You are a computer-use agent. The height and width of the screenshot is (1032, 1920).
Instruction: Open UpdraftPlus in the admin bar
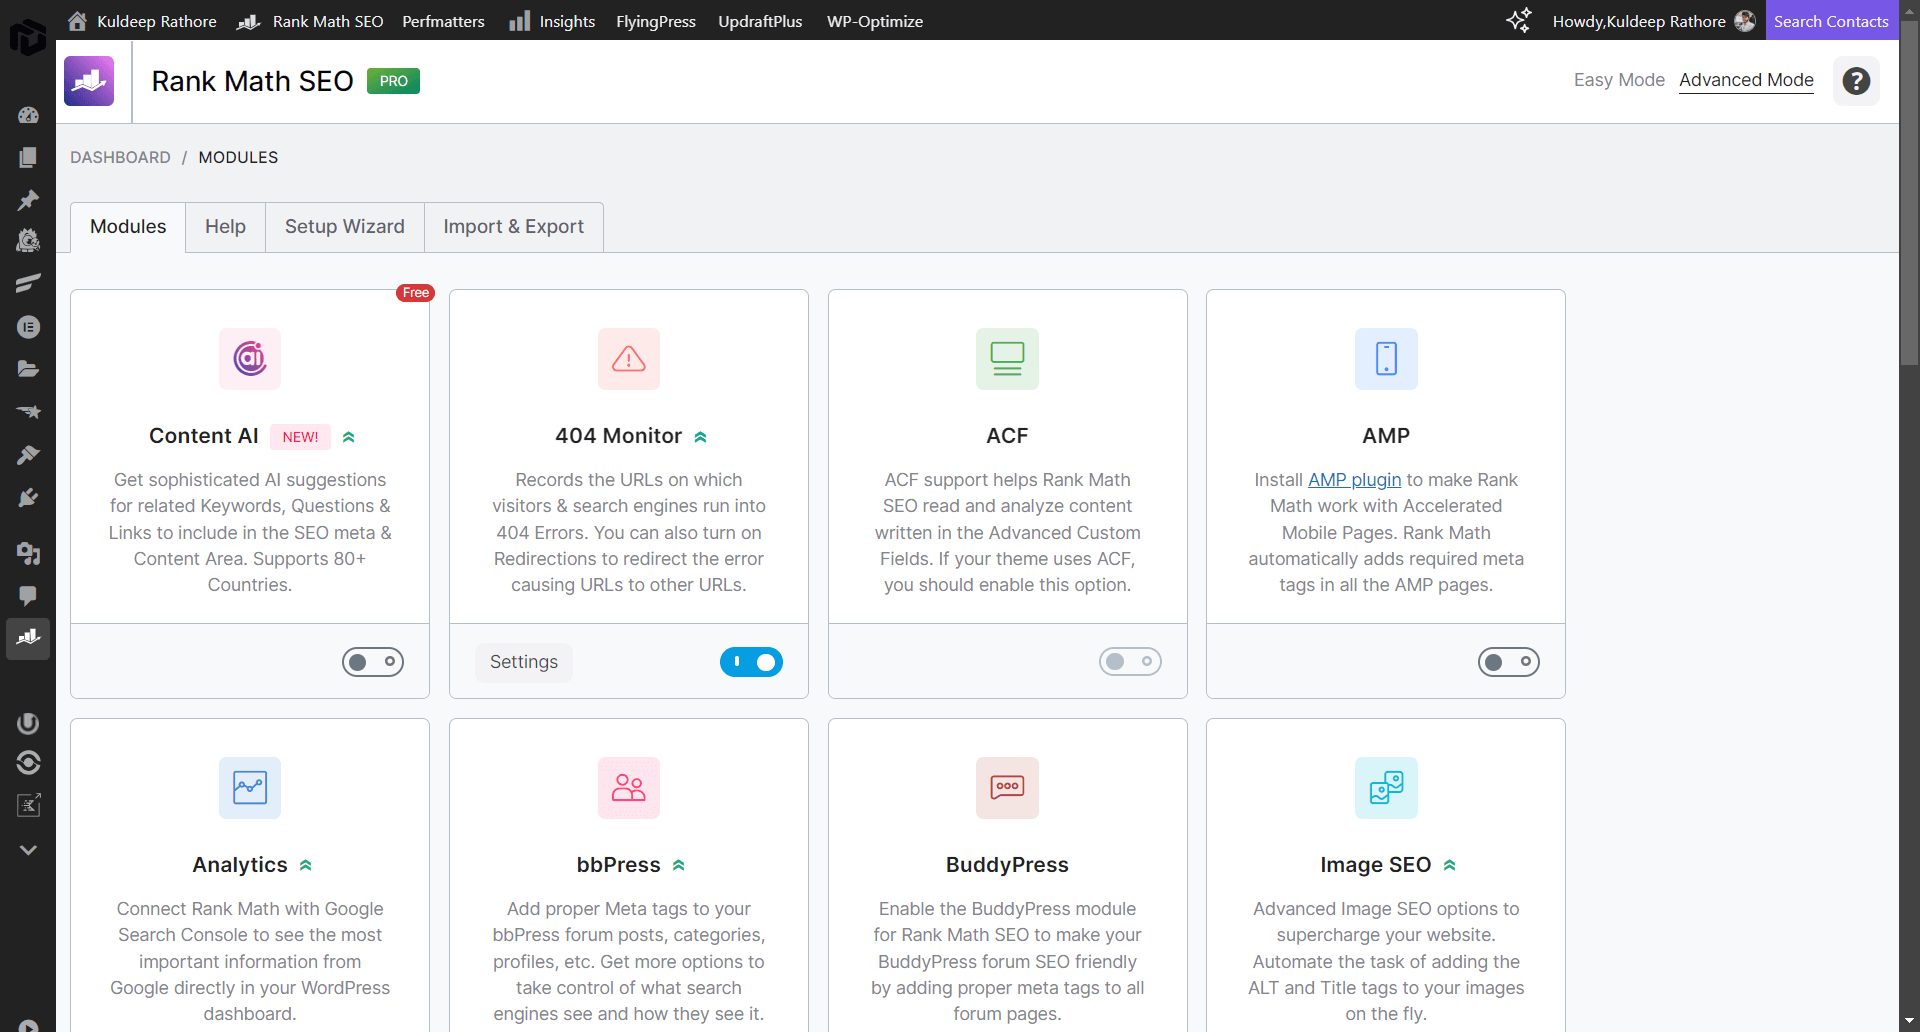point(760,21)
